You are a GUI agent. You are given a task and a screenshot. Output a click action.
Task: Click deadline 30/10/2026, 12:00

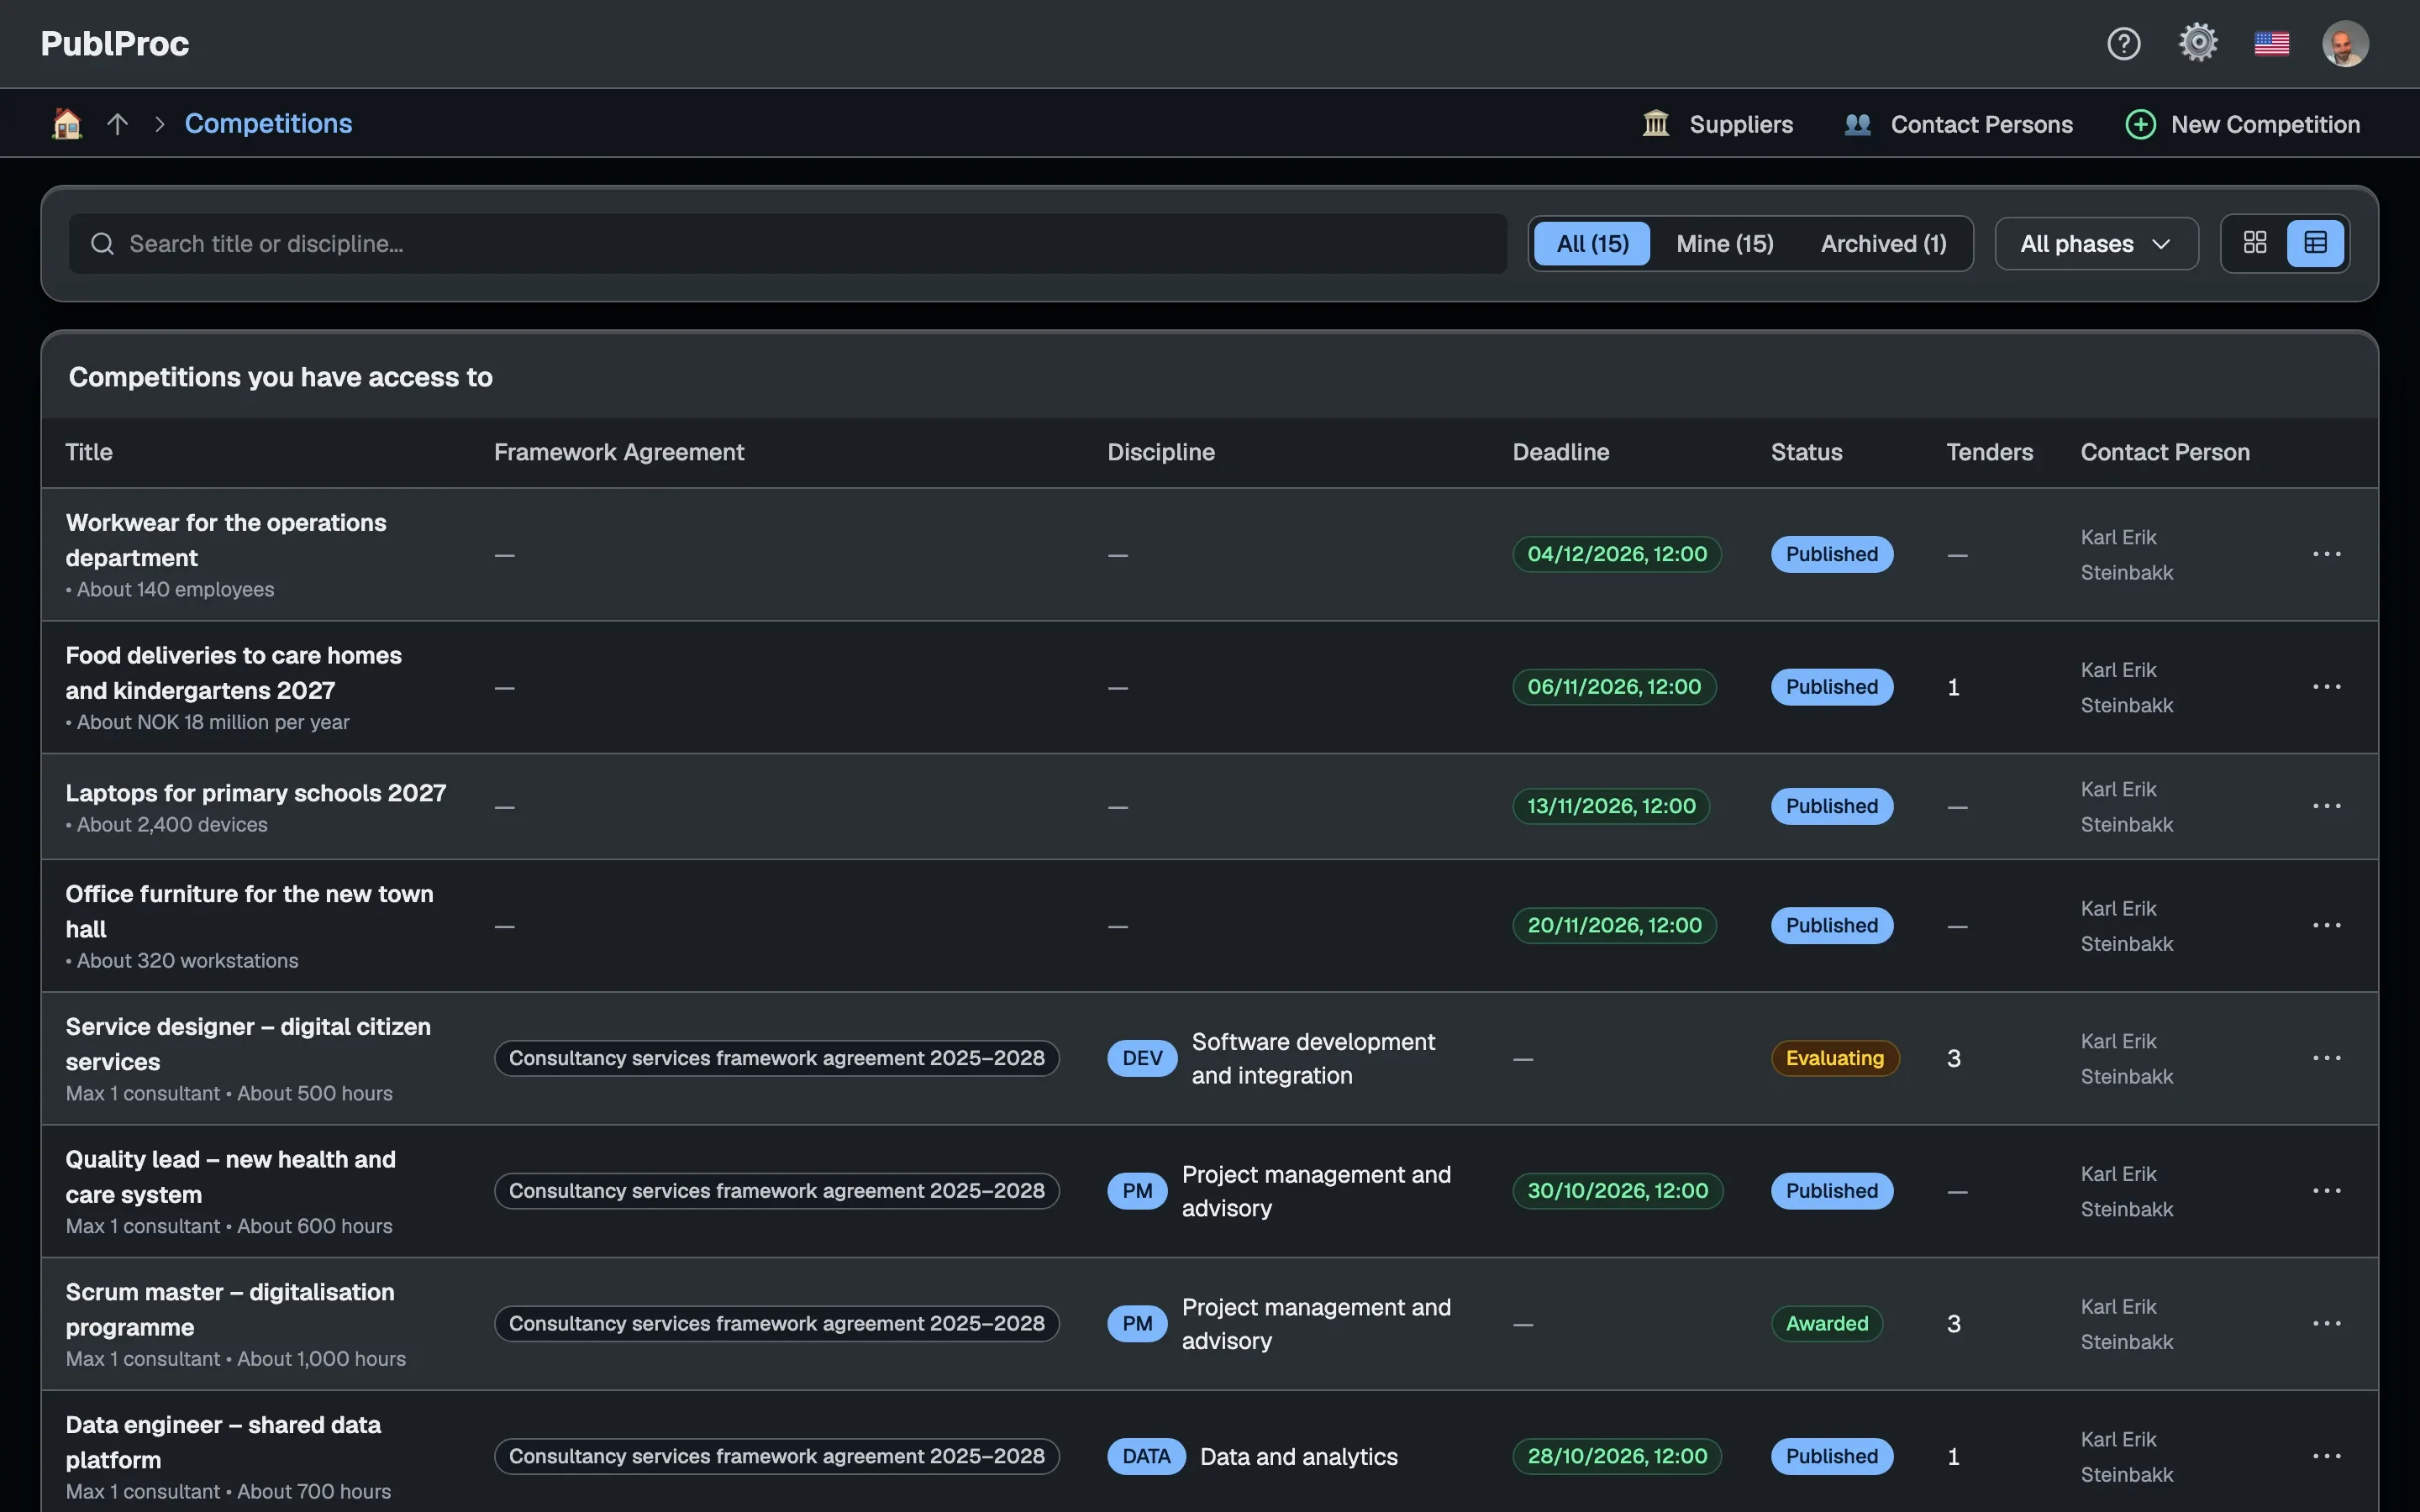coord(1617,1191)
